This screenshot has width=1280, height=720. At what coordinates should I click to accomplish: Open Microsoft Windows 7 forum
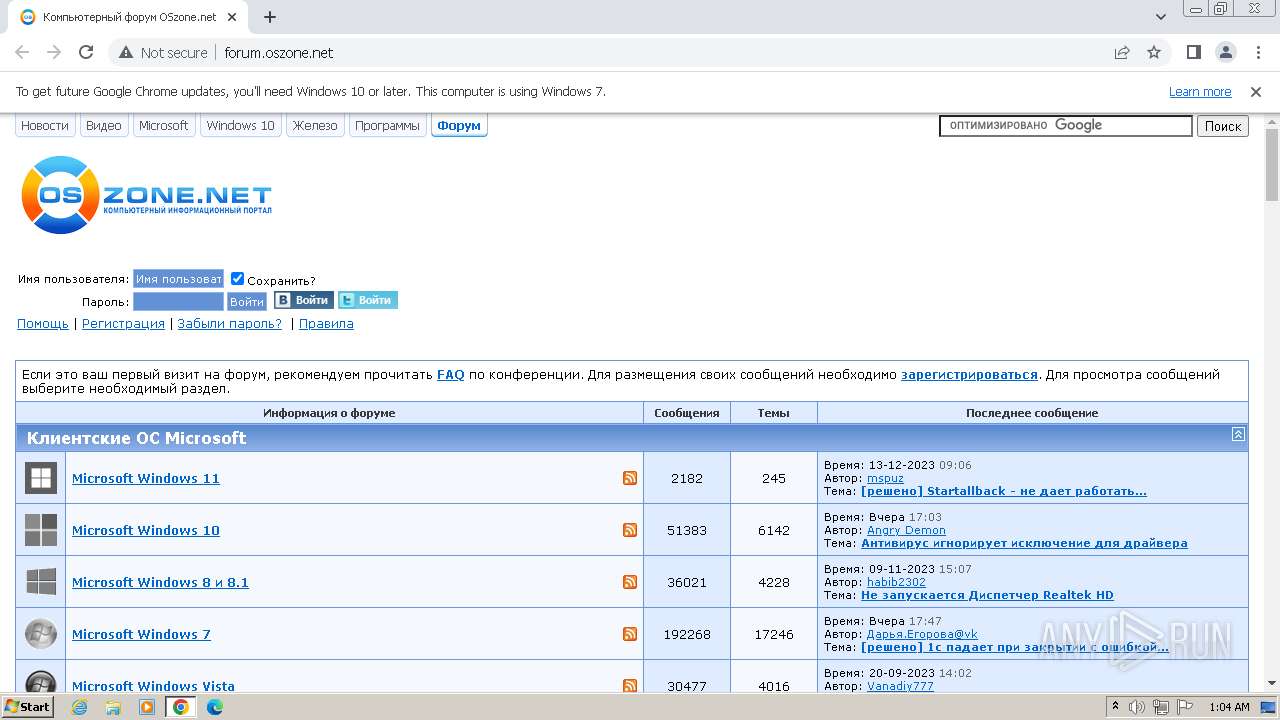[141, 634]
